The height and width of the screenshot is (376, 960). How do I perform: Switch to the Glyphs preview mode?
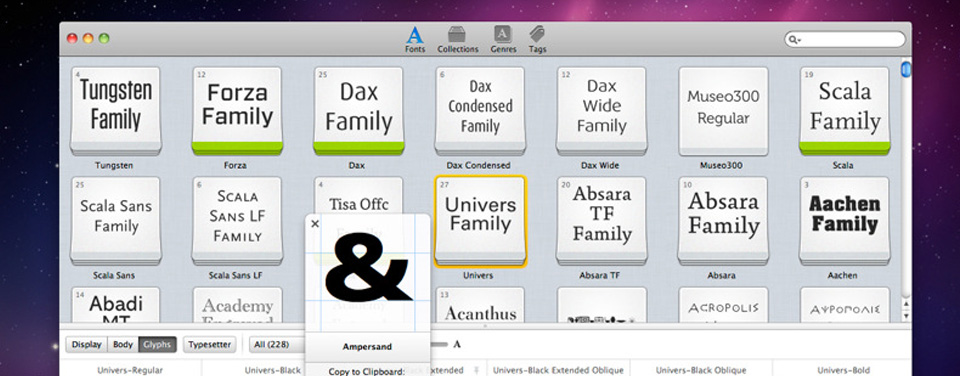[x=157, y=345]
